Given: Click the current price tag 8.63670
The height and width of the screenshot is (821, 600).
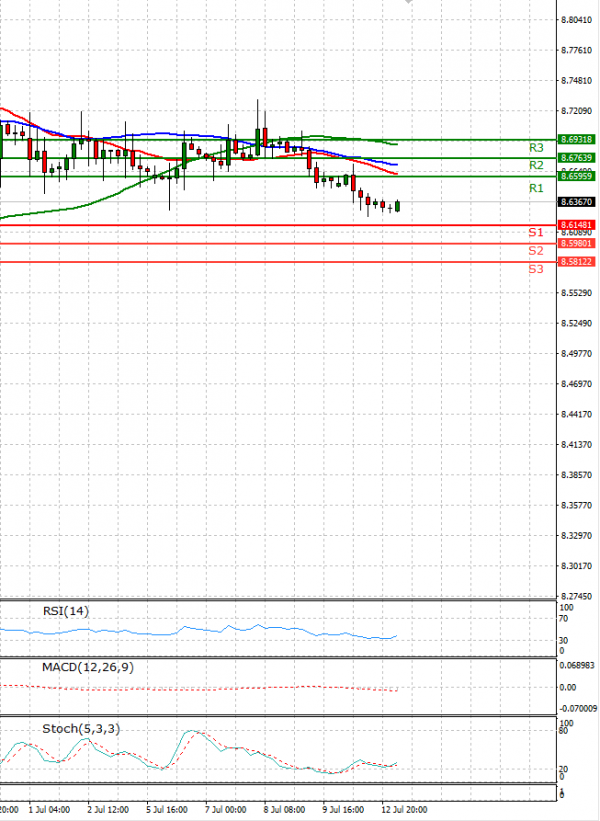Looking at the screenshot, I should click(576, 202).
